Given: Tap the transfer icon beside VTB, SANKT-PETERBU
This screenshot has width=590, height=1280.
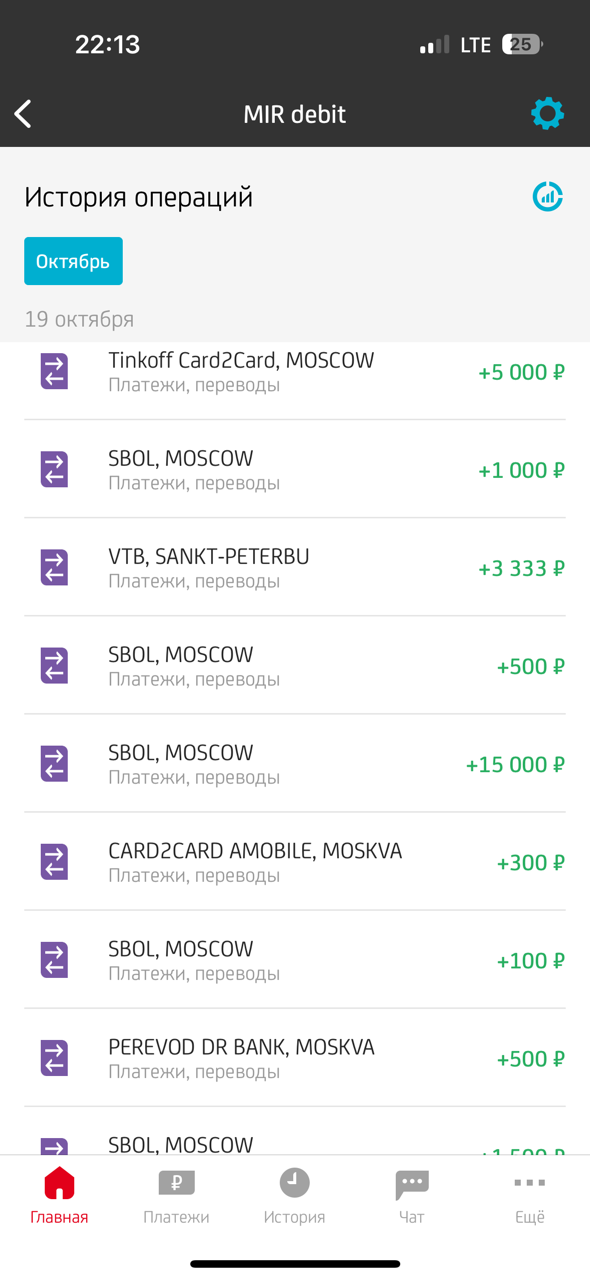Looking at the screenshot, I should (53, 567).
